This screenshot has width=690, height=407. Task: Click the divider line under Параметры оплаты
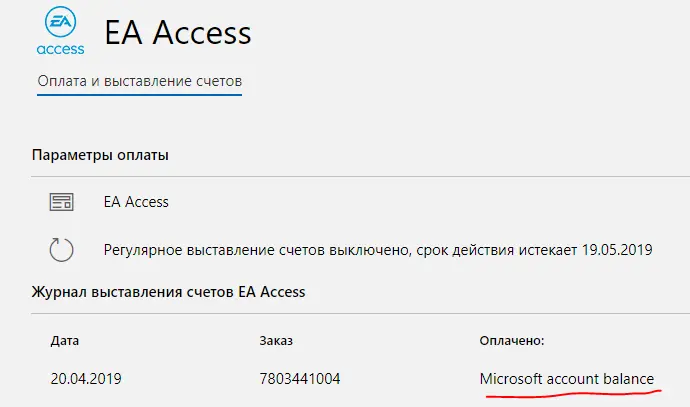[x=360, y=176]
